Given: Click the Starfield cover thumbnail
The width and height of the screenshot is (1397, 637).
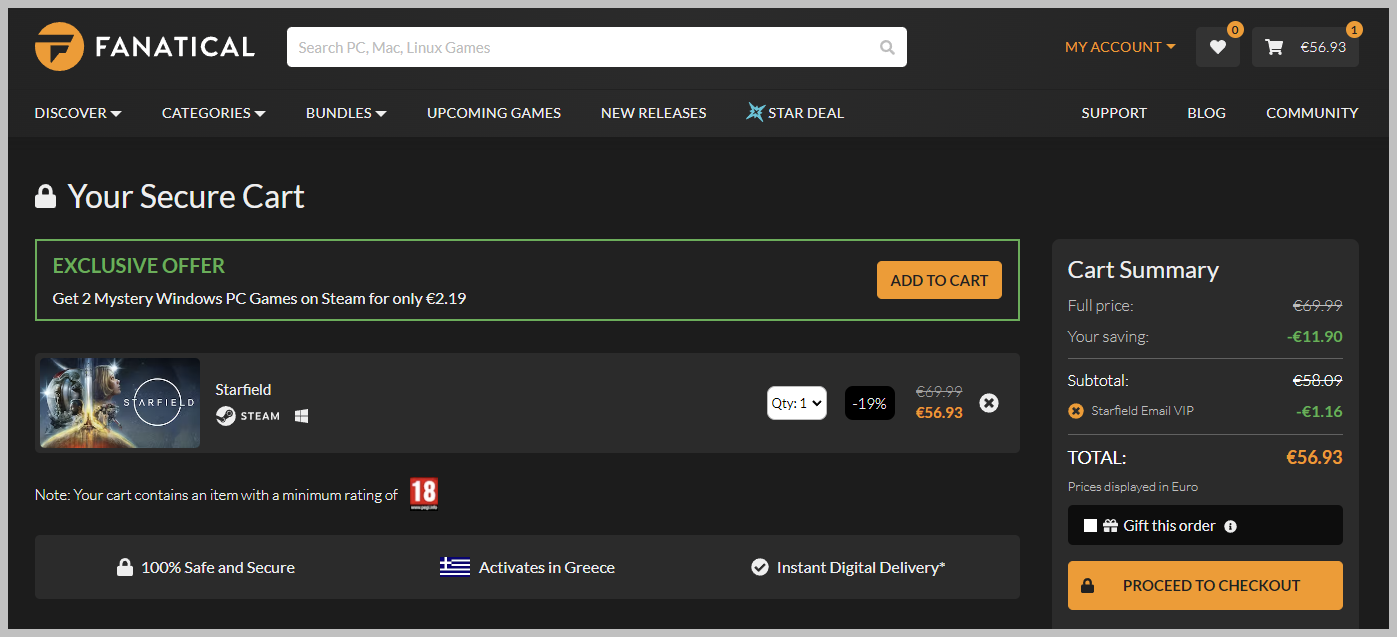Looking at the screenshot, I should click(x=120, y=403).
